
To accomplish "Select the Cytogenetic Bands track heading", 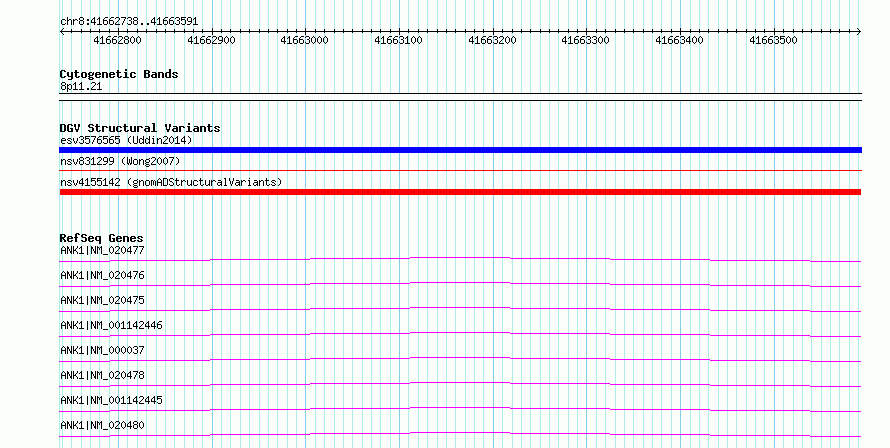I will [x=119, y=74].
